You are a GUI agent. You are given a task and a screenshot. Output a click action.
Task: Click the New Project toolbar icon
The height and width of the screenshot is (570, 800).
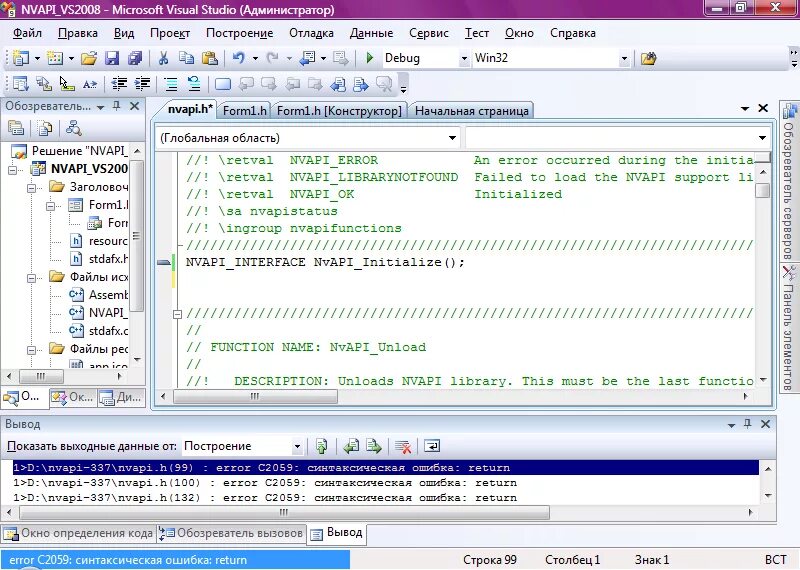click(x=20, y=58)
